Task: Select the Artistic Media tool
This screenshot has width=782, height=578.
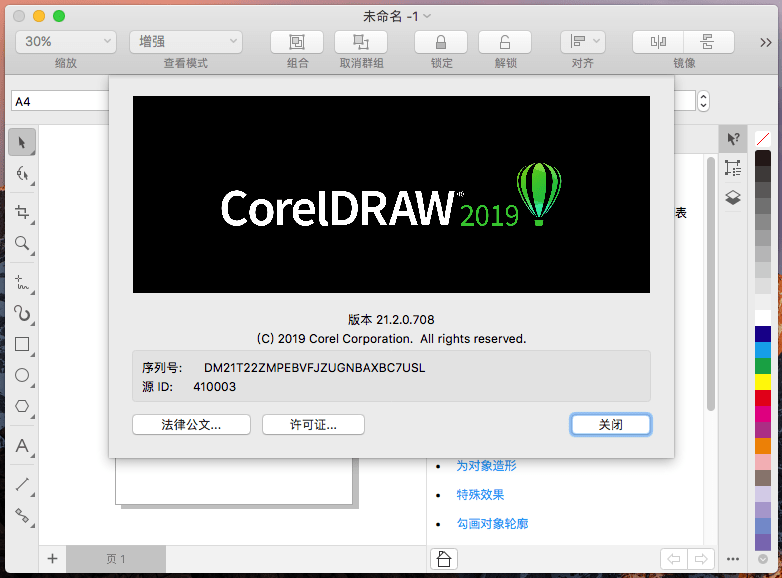Action: click(21, 313)
